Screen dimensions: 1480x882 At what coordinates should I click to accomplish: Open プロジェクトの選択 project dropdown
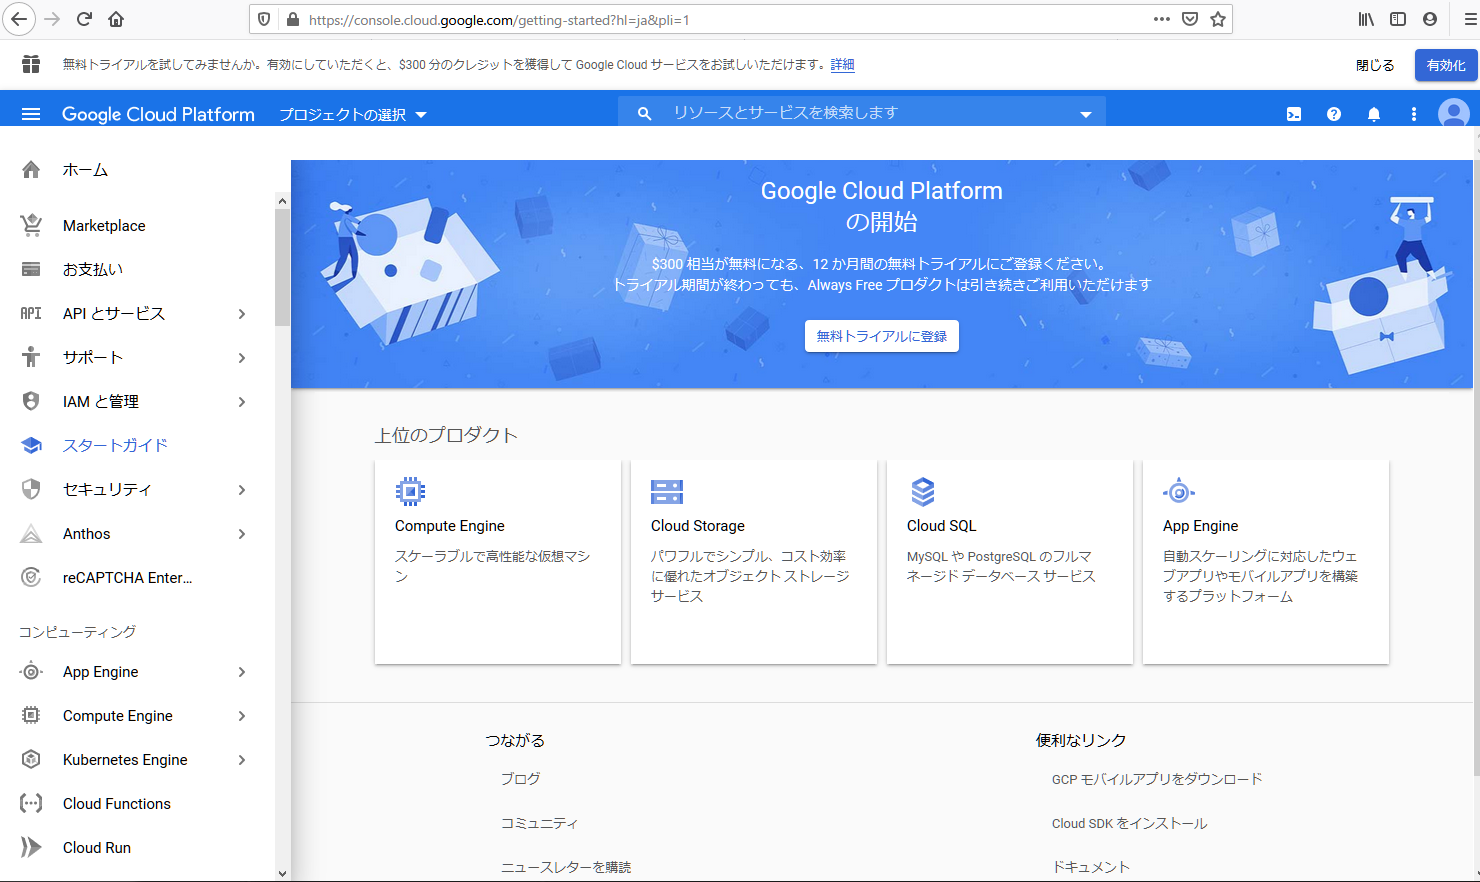click(353, 115)
